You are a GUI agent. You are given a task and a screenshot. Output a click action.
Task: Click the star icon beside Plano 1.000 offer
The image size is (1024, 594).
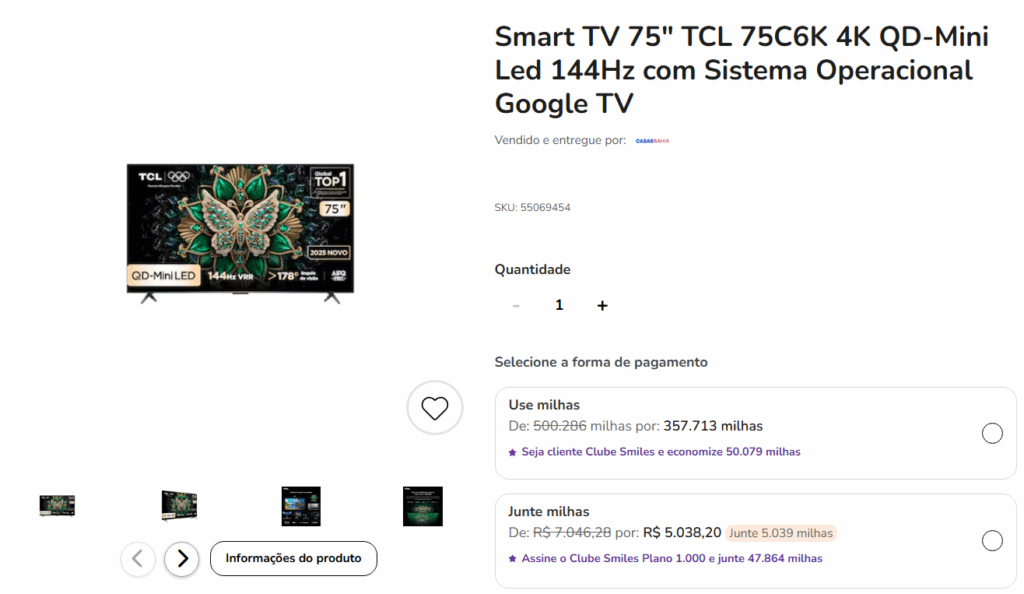pos(513,559)
